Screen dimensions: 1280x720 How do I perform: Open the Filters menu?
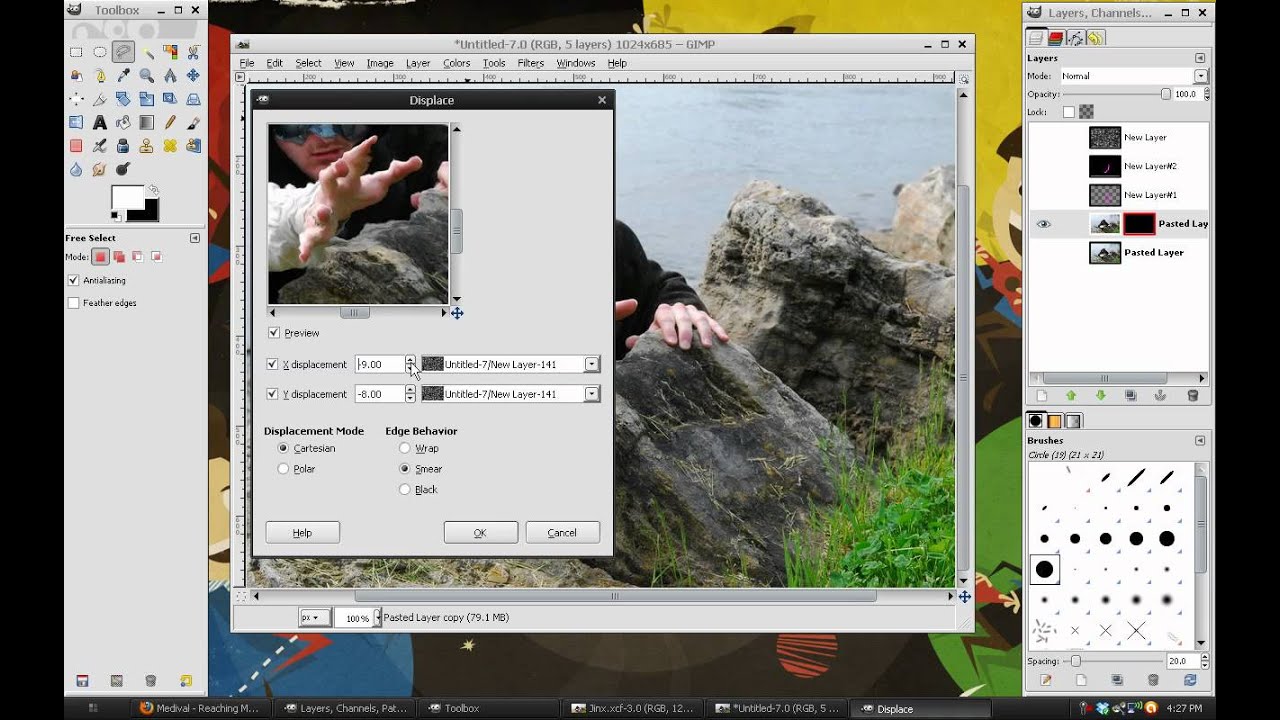point(530,63)
